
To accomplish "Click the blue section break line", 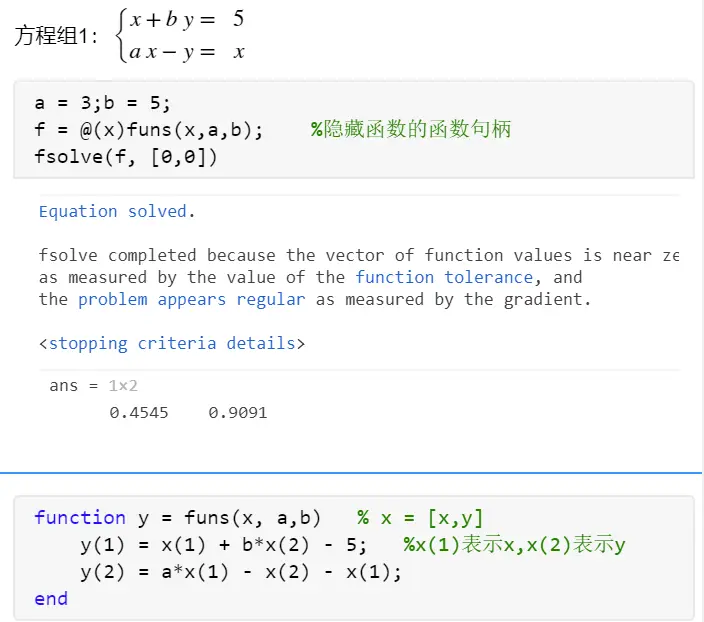I will point(352,472).
